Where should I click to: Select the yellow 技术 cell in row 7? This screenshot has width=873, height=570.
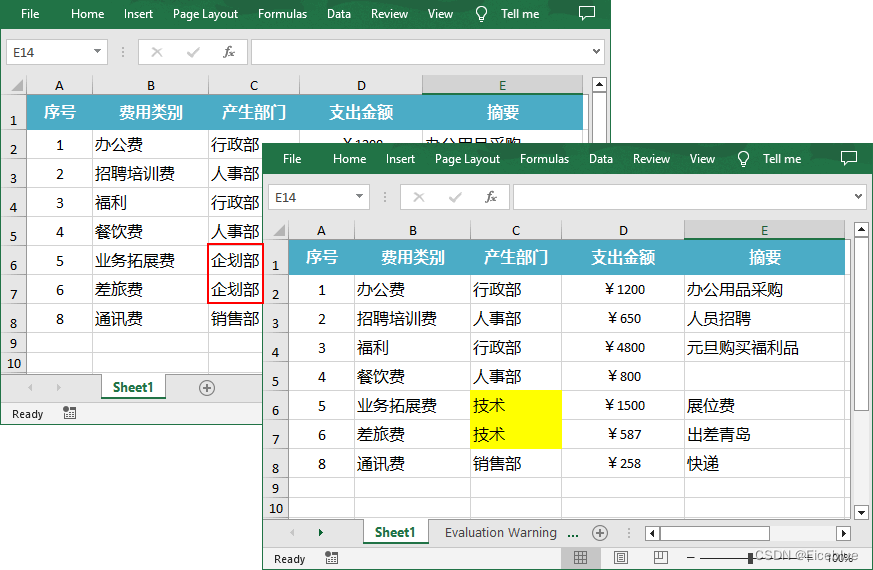pos(516,434)
